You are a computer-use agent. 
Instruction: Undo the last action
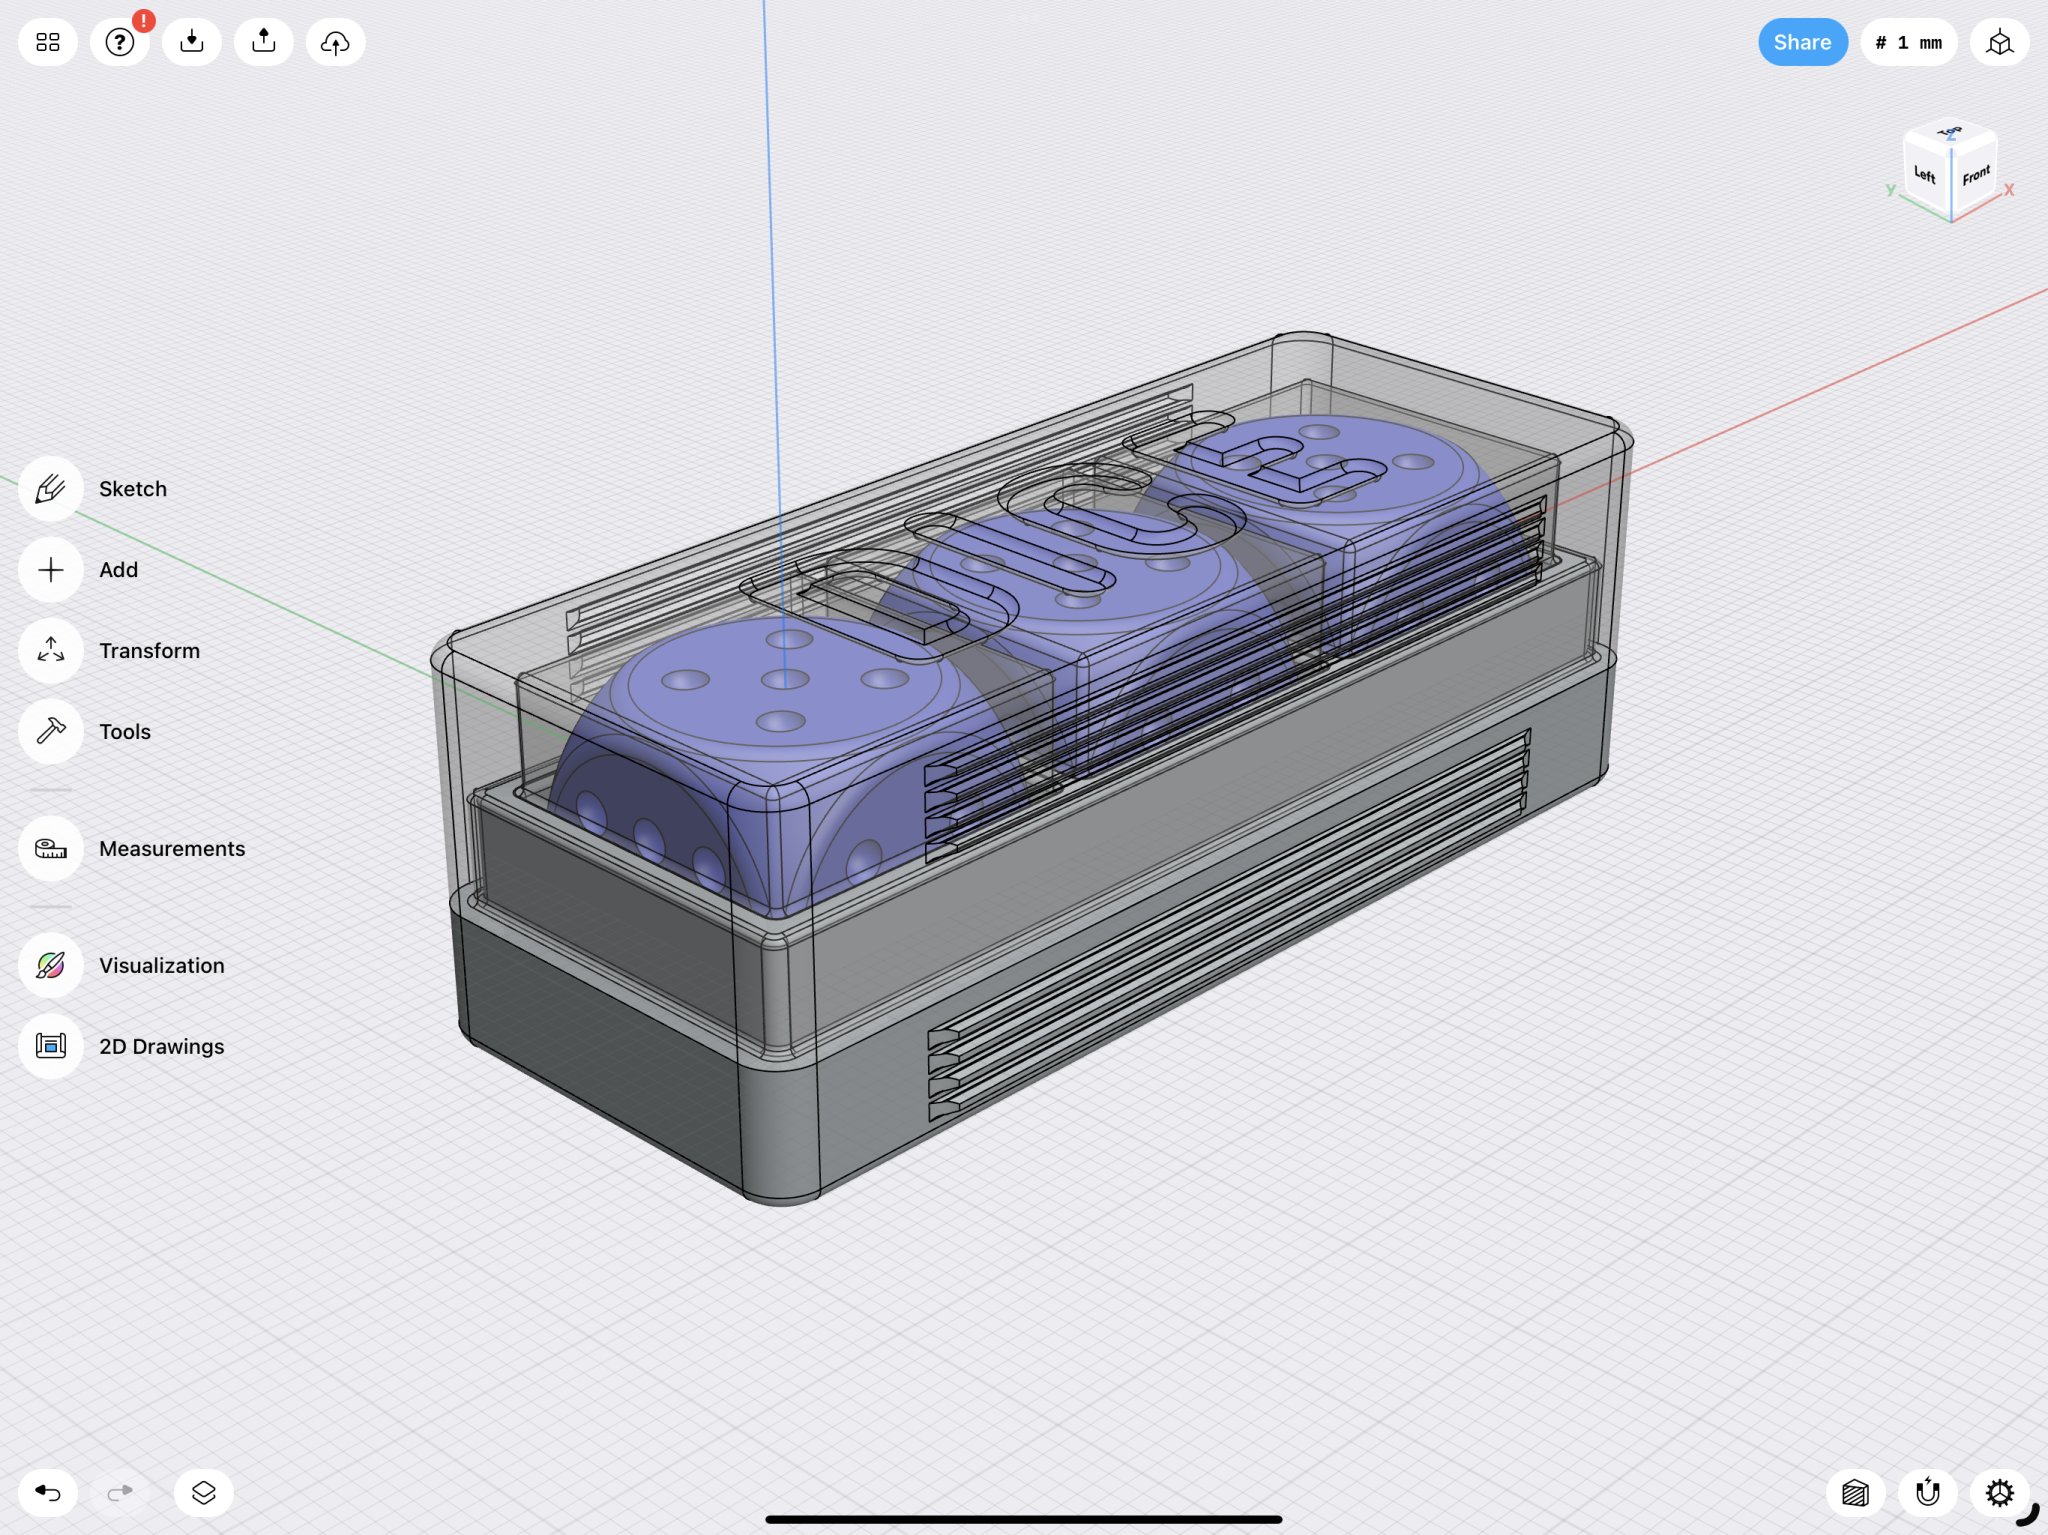click(x=48, y=1493)
